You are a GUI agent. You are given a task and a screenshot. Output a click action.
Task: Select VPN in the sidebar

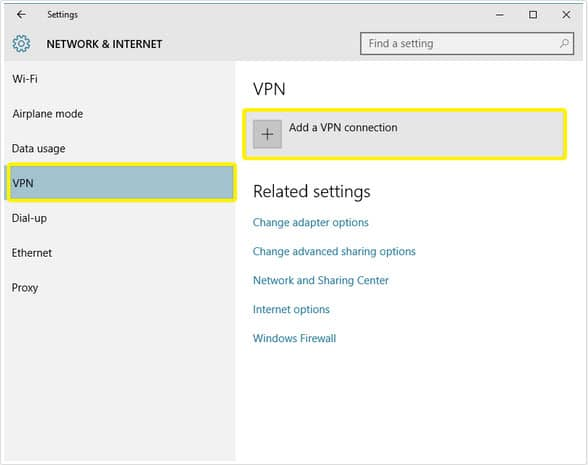(x=122, y=183)
